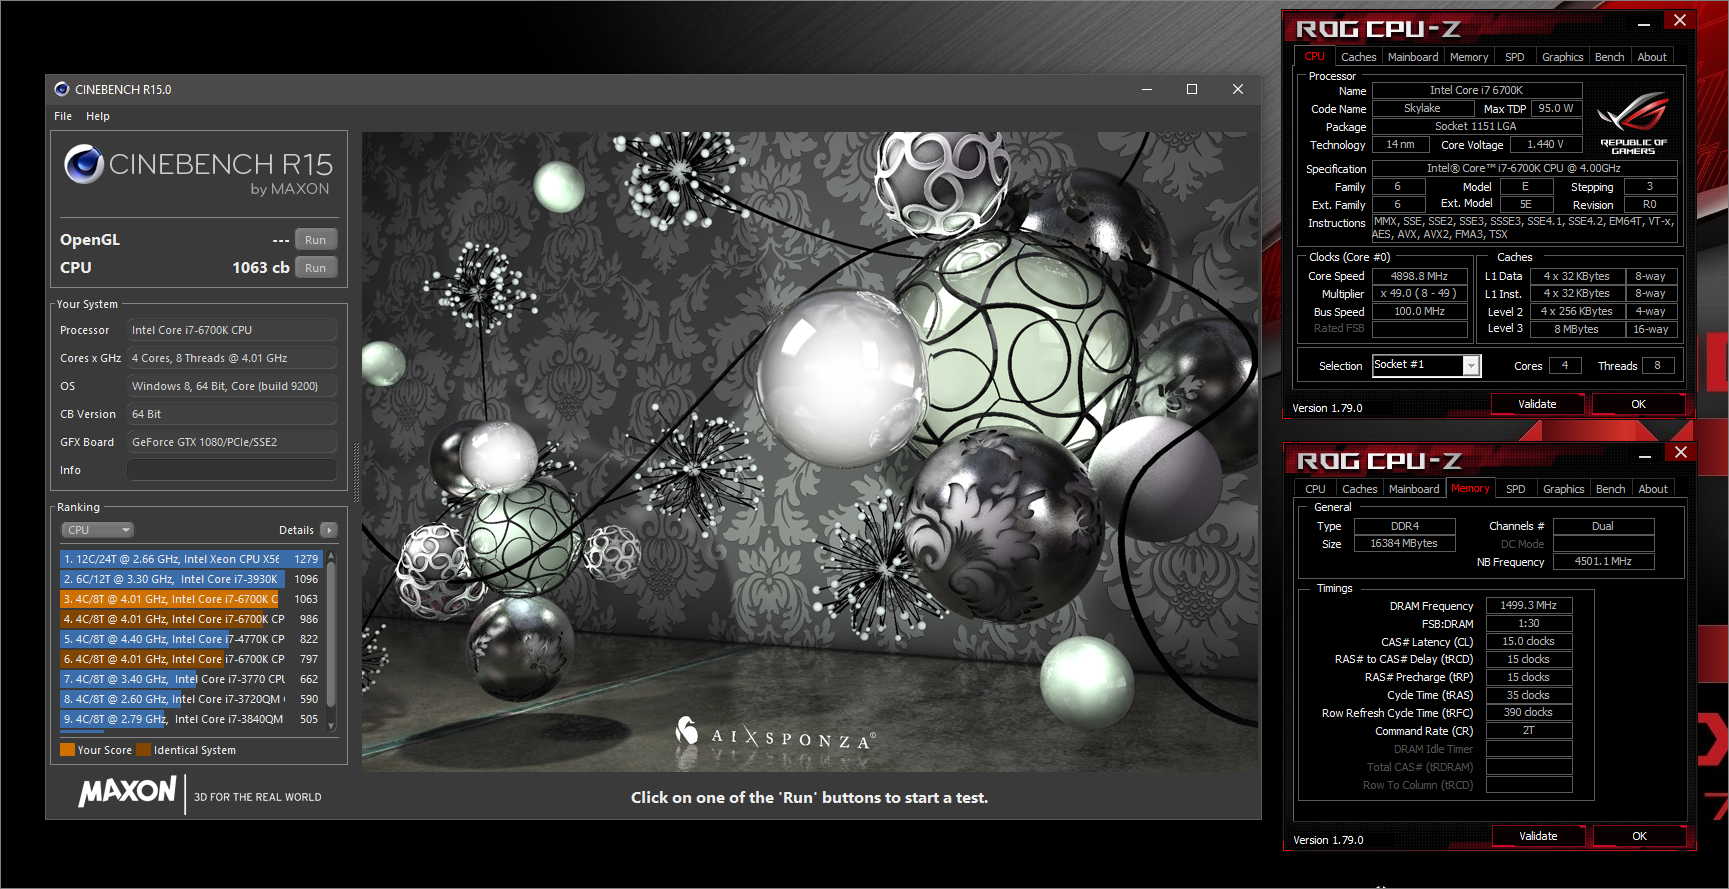Viewport: 1729px width, 889px height.
Task: Open About tab in top CPU-Z
Action: pyautogui.click(x=1652, y=57)
